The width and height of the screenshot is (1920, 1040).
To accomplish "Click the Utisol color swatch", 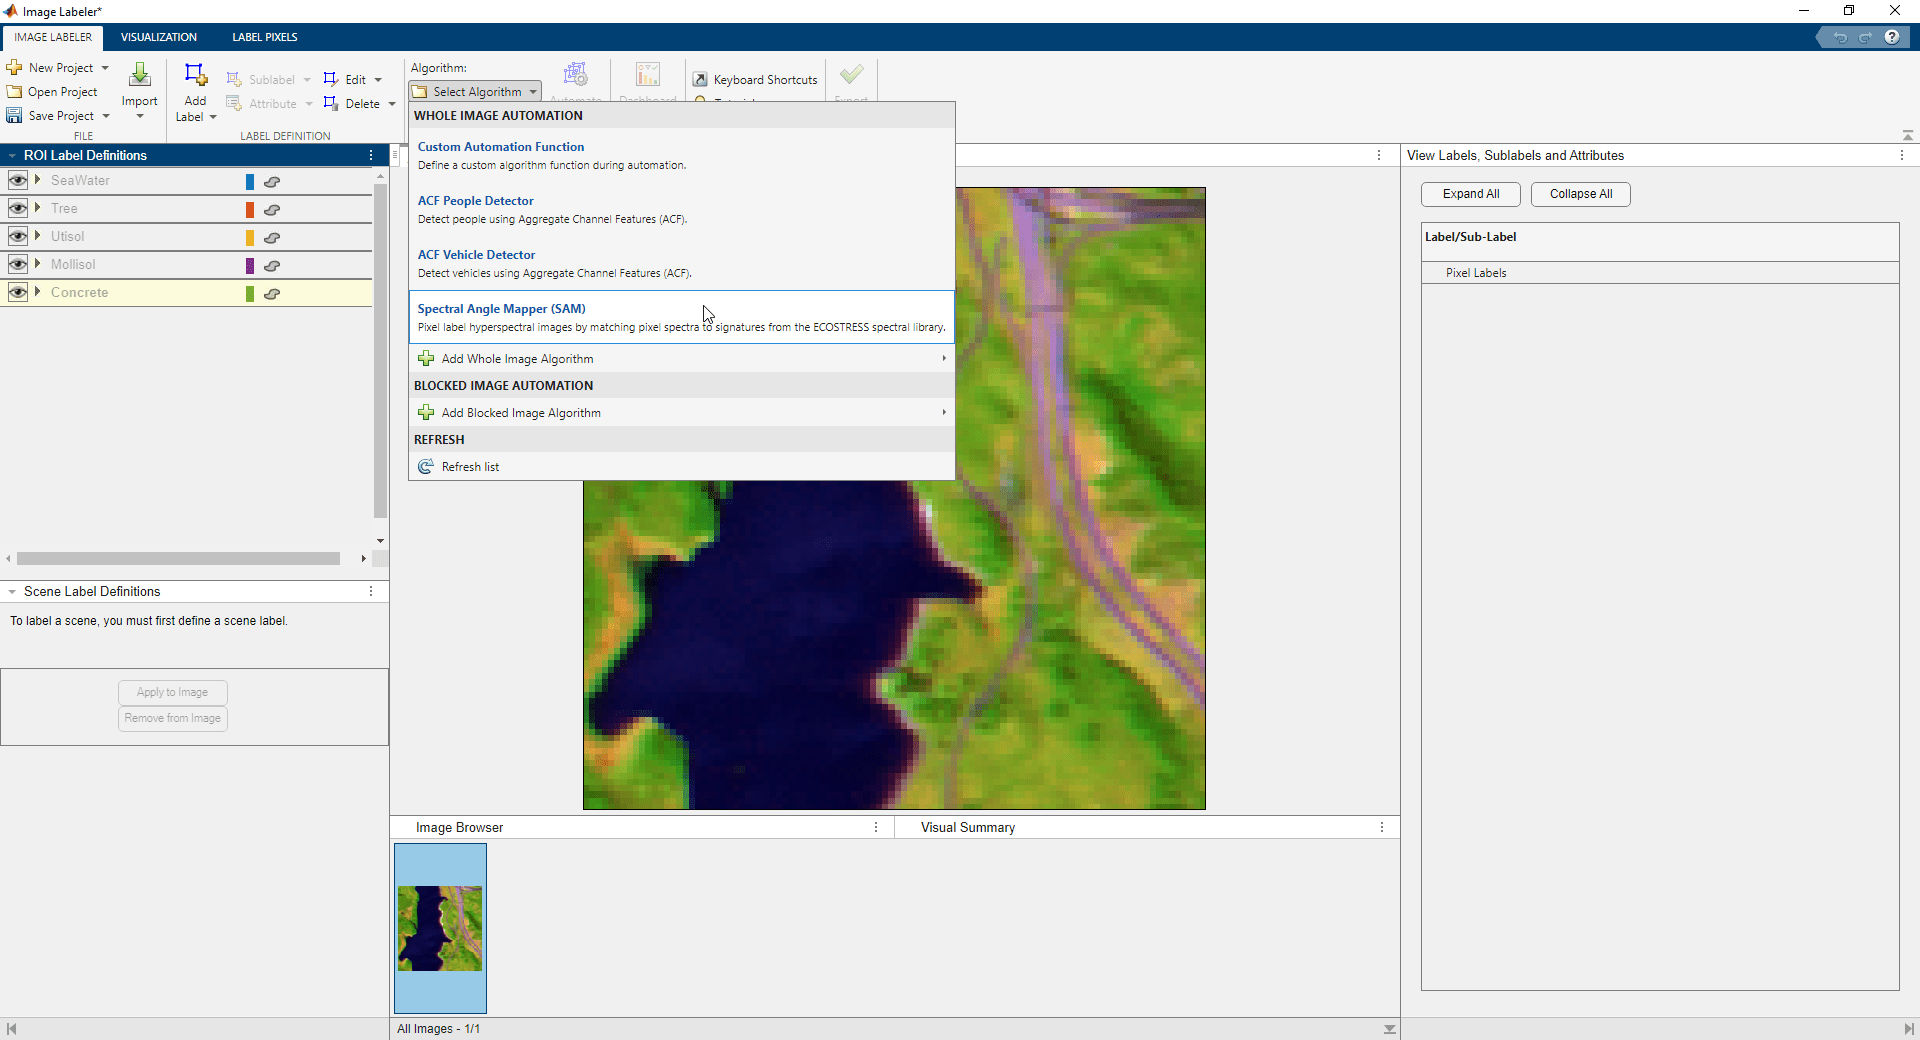I will [x=248, y=237].
